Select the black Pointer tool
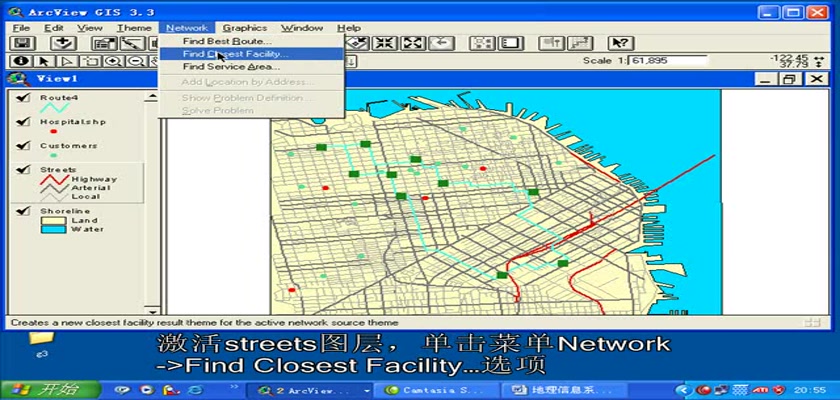This screenshot has width=840, height=400. tap(45, 61)
